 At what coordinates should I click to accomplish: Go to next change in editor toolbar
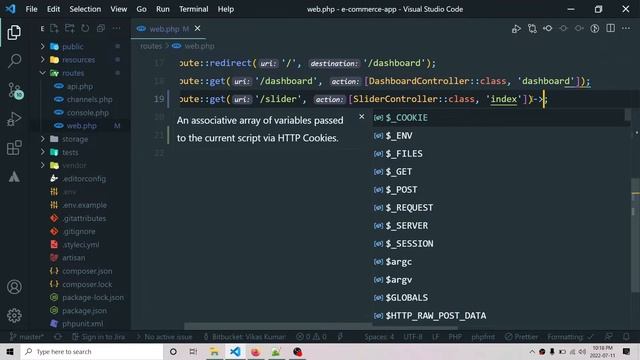tap(579, 29)
